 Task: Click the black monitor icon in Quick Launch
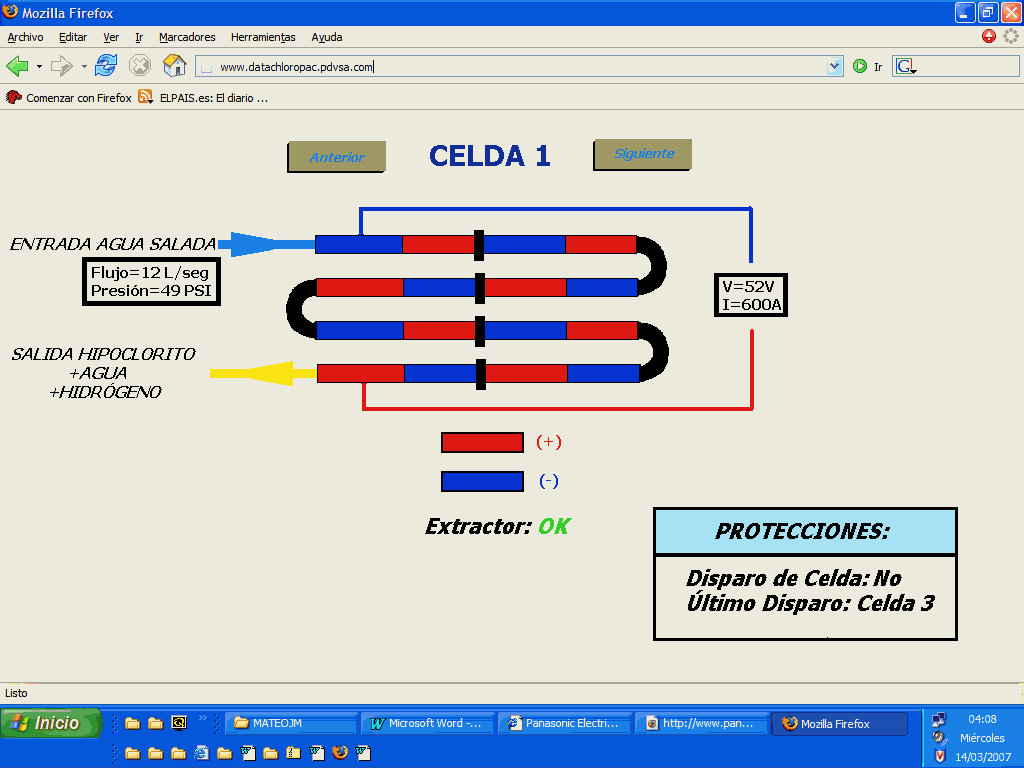point(178,722)
